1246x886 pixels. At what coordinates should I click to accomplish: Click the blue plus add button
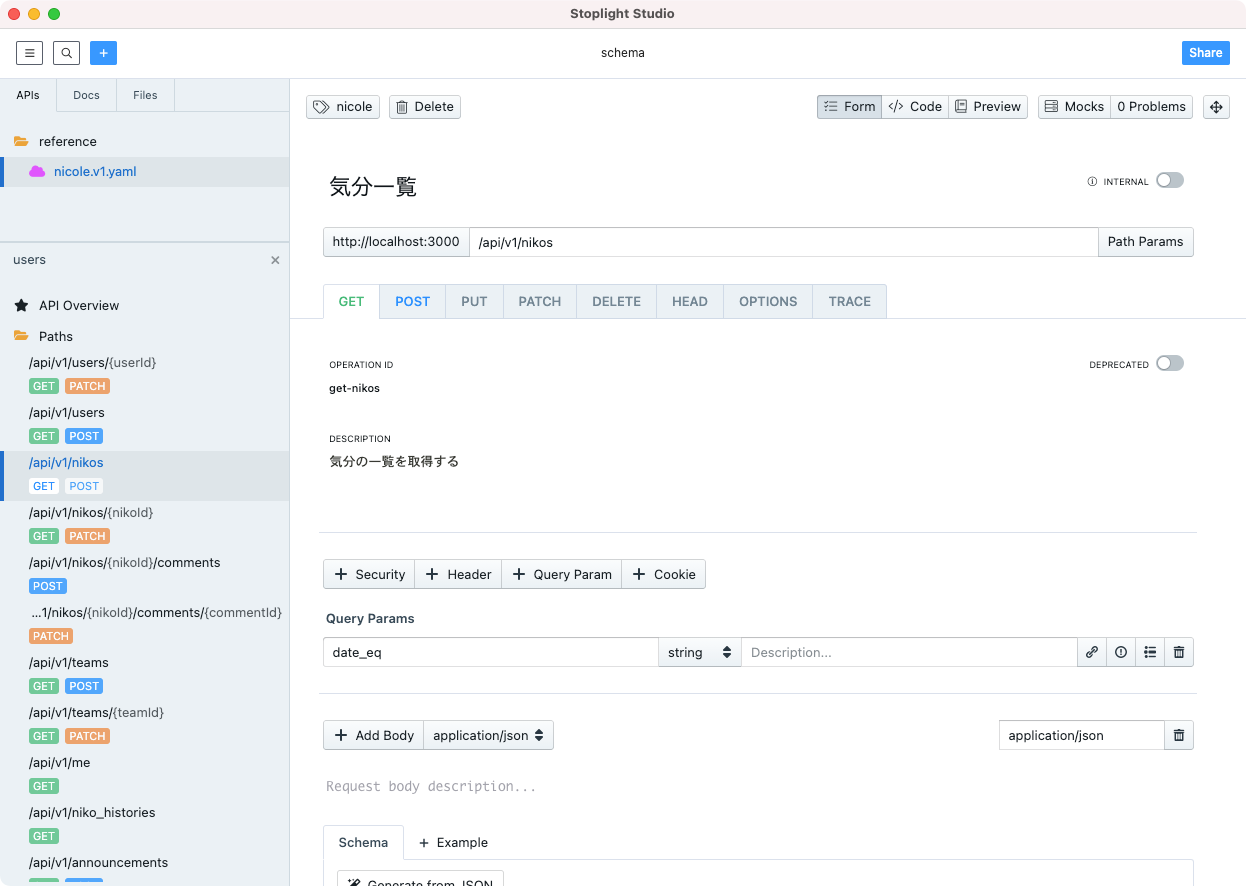point(103,53)
